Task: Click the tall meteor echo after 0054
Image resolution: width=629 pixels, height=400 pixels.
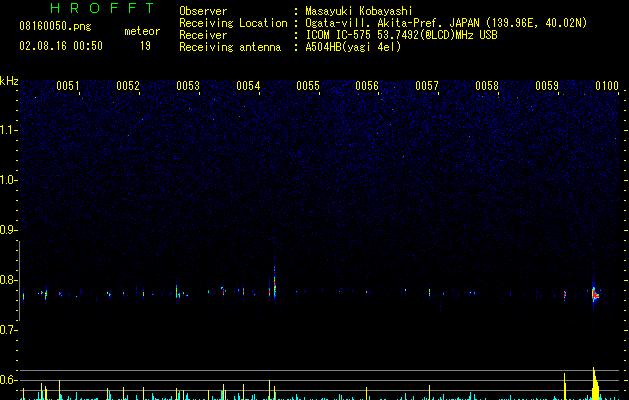Action: click(274, 281)
